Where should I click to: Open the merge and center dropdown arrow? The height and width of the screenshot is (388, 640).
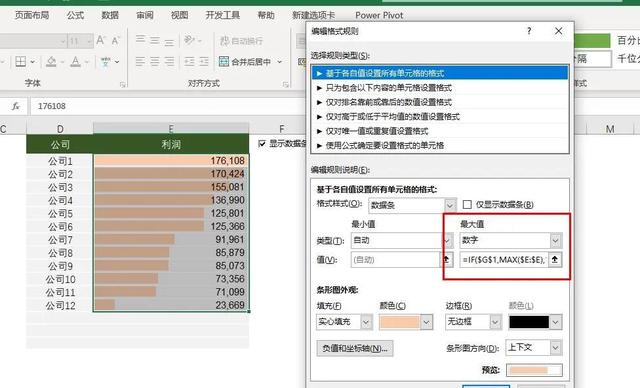[280, 62]
